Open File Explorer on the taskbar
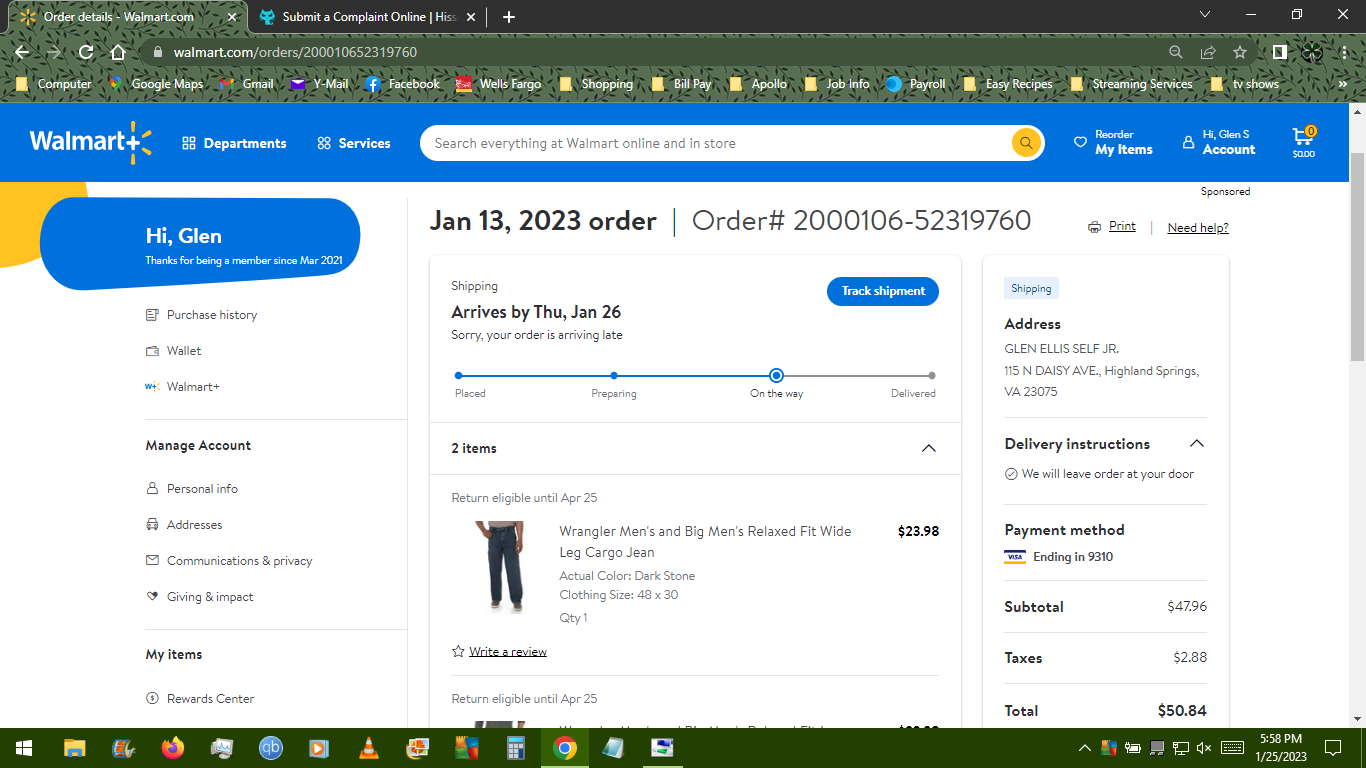 click(x=74, y=748)
